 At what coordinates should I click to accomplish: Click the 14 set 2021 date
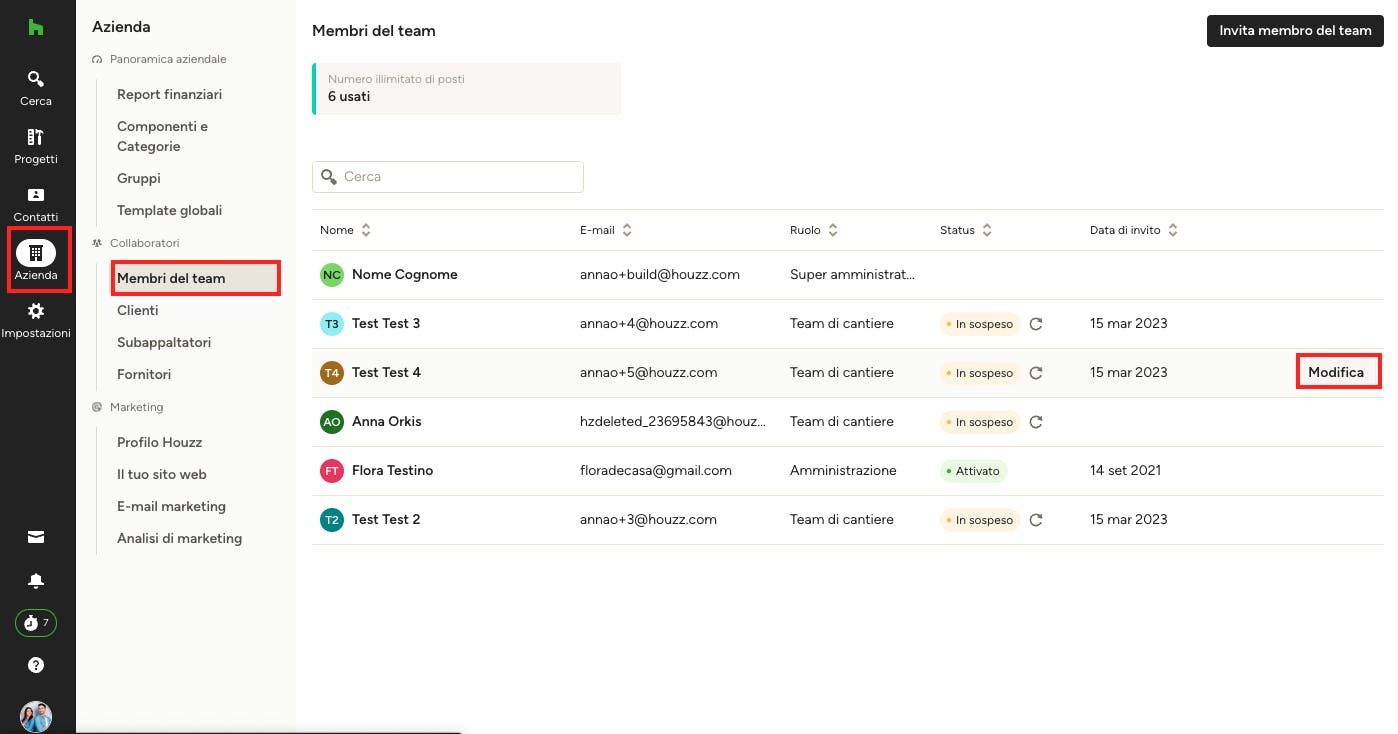[1125, 471]
